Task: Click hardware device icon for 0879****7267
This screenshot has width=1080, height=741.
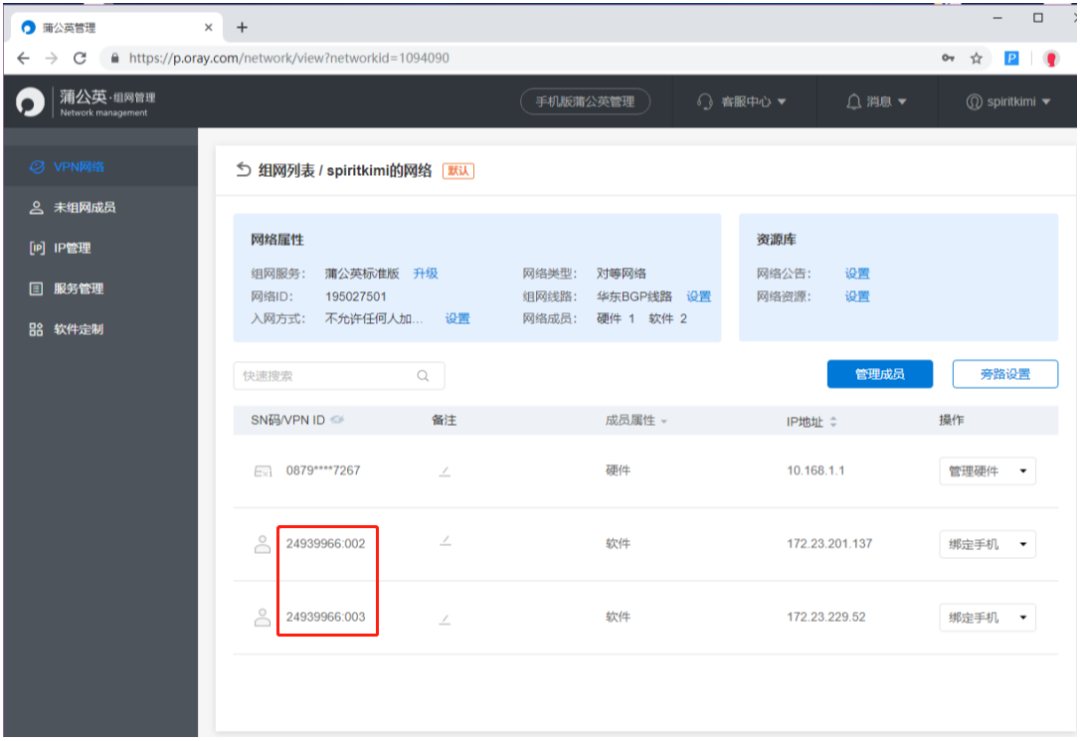Action: click(263, 472)
